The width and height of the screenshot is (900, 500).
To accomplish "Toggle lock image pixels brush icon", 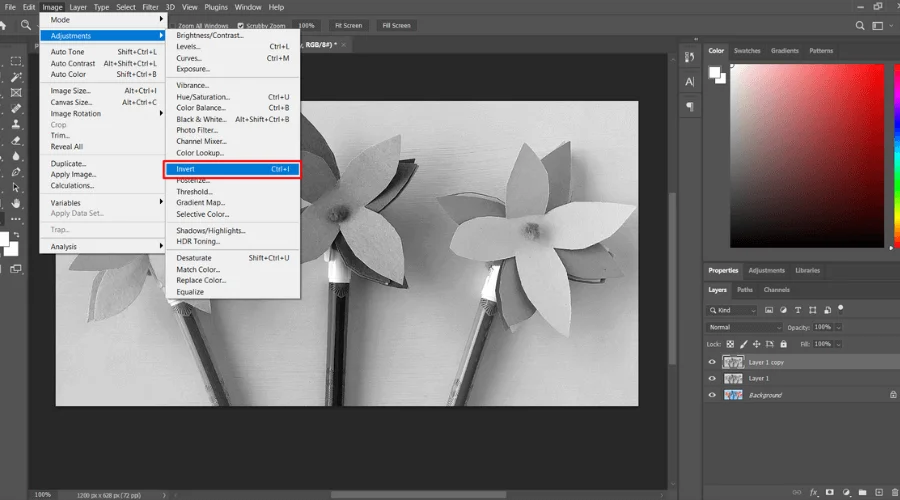I will click(x=743, y=344).
